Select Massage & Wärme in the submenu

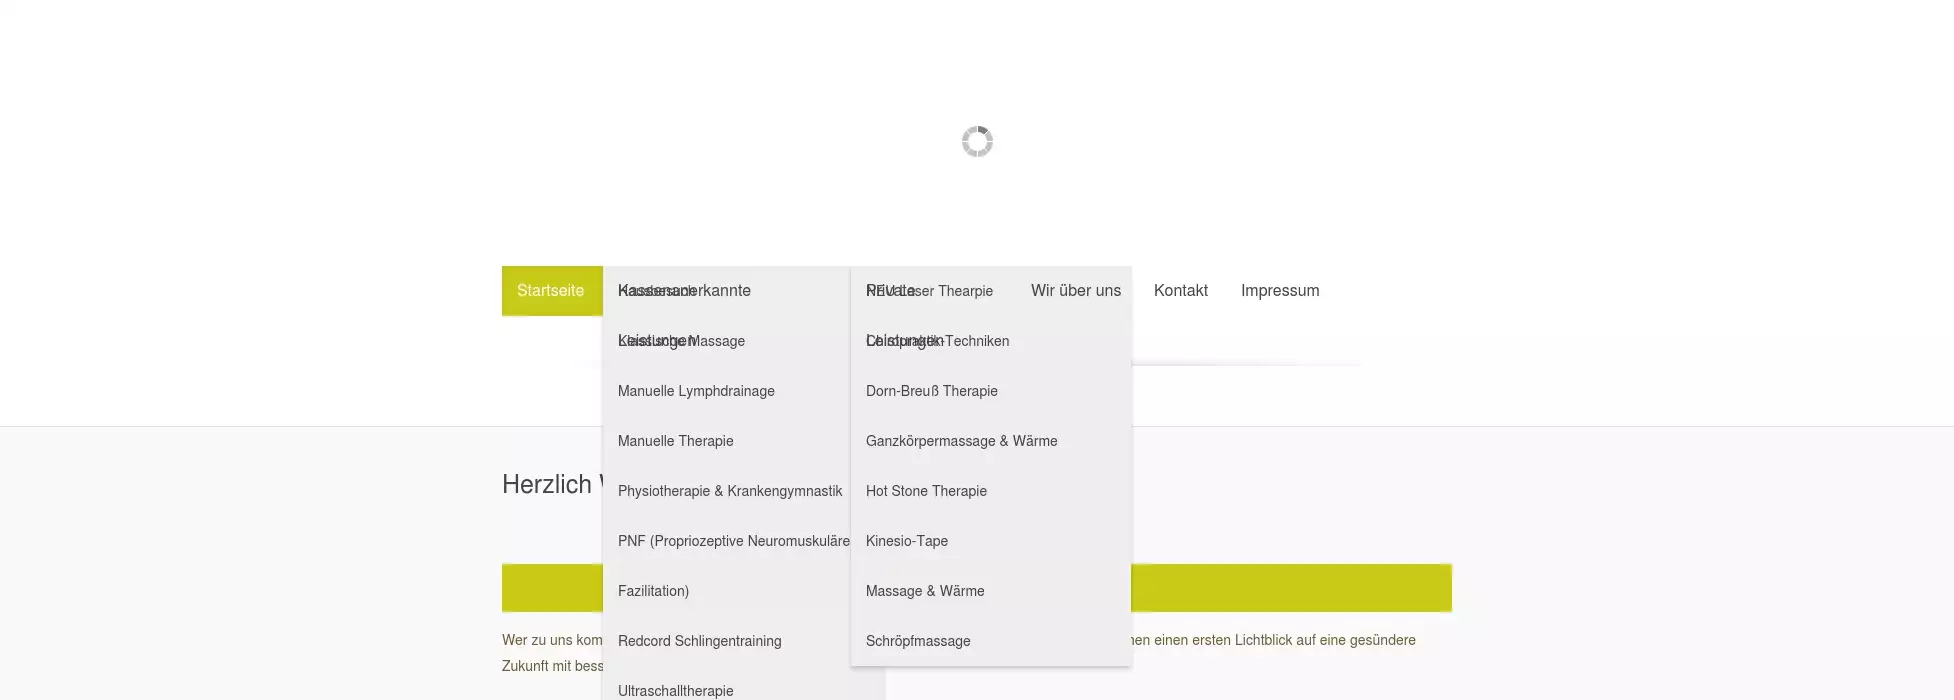coord(925,591)
